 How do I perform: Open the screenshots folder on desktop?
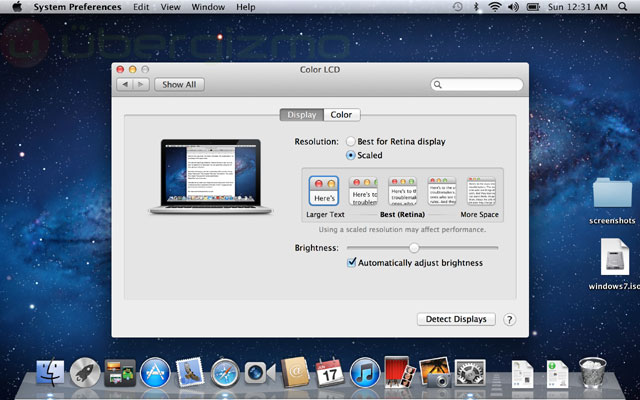tap(611, 193)
